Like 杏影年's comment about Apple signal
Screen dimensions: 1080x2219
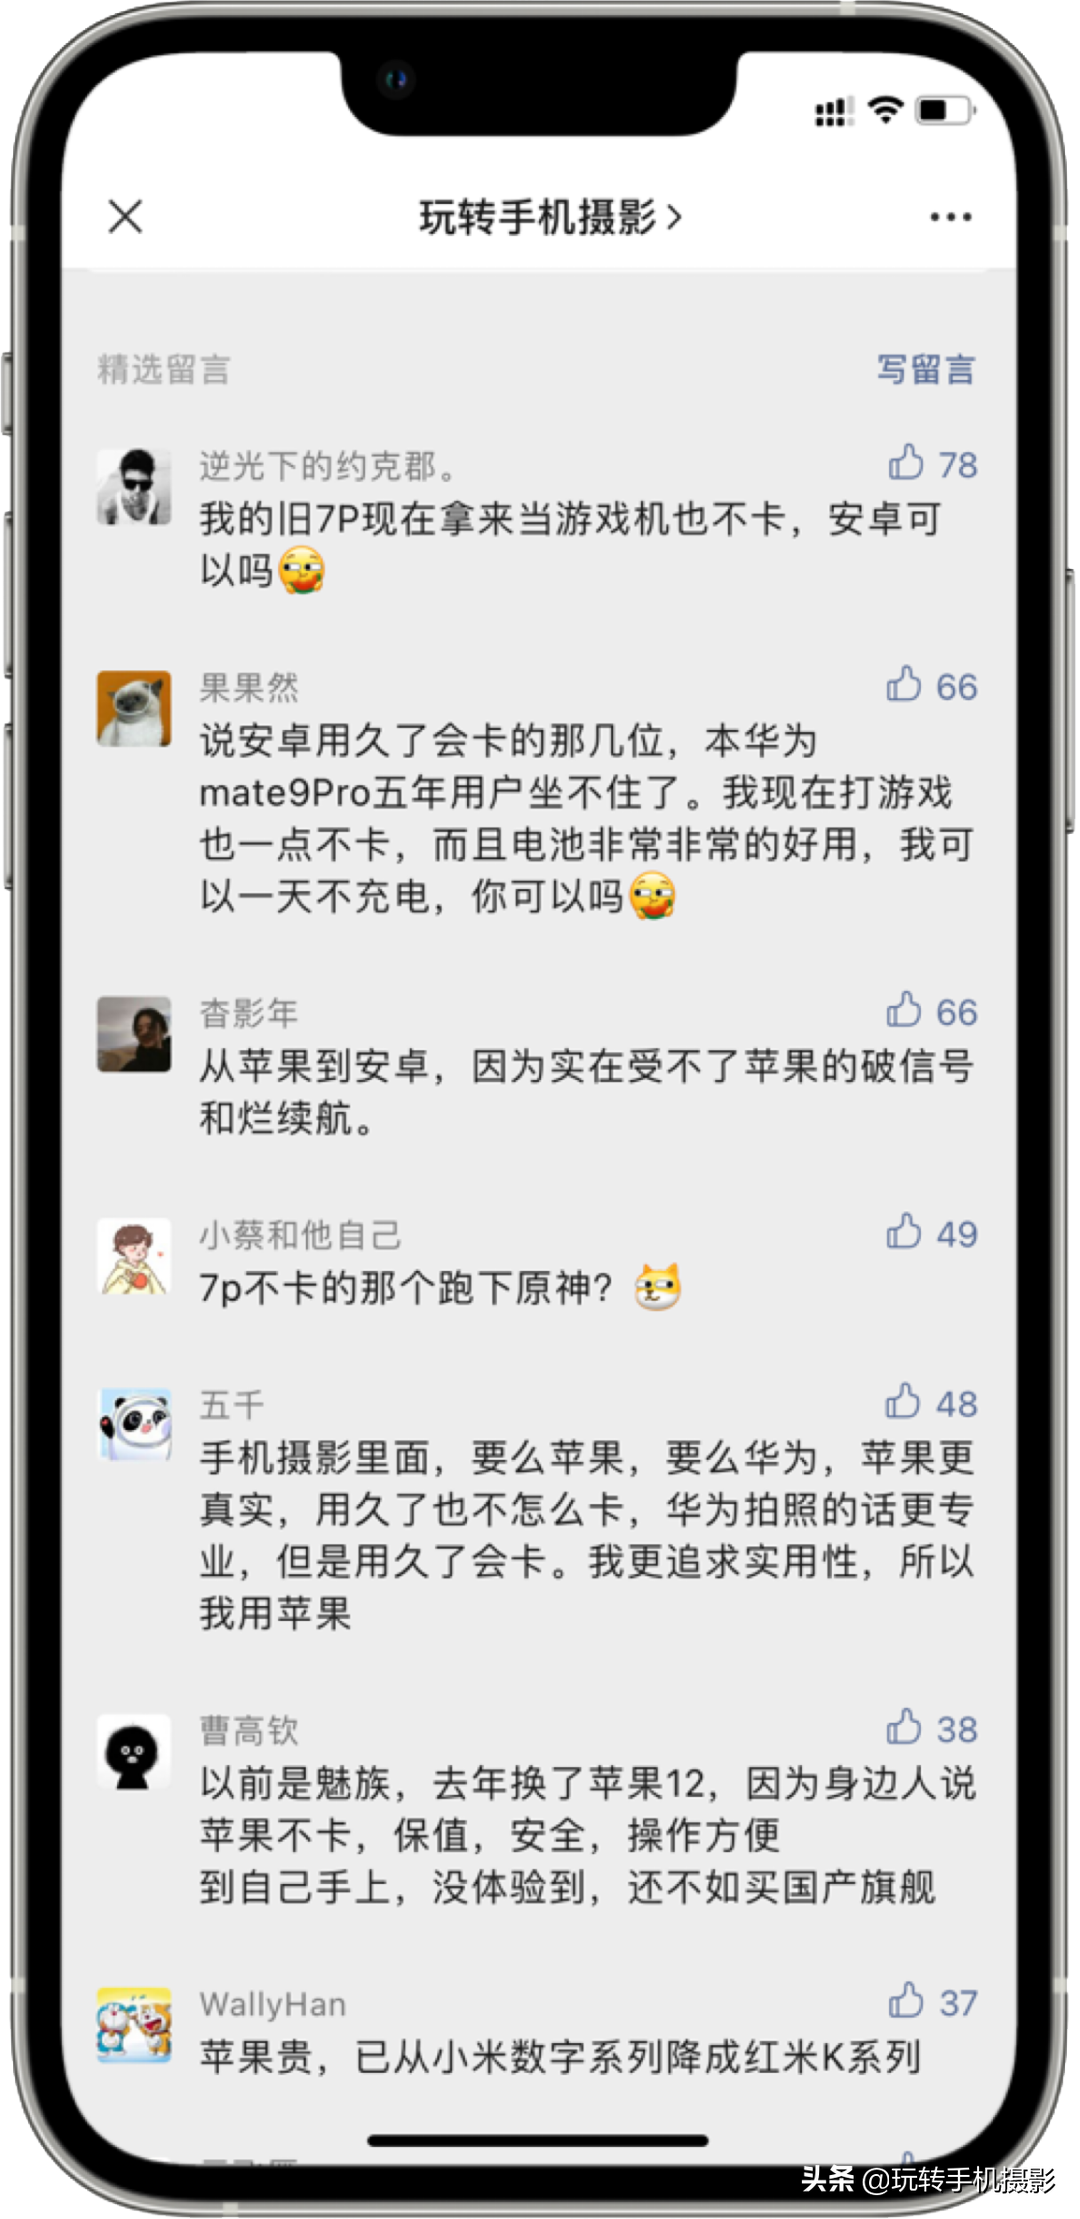click(x=904, y=1010)
